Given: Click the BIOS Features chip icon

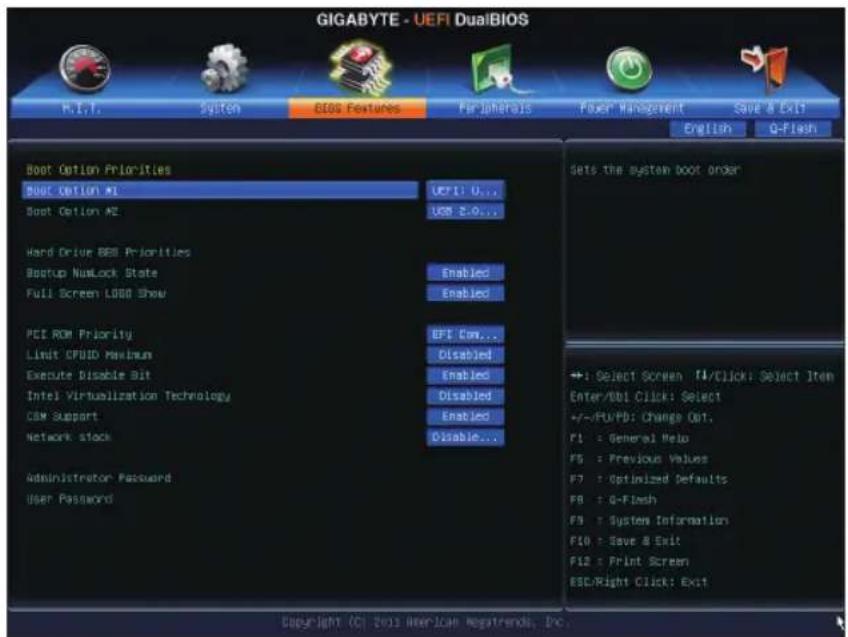Looking at the screenshot, I should (361, 68).
